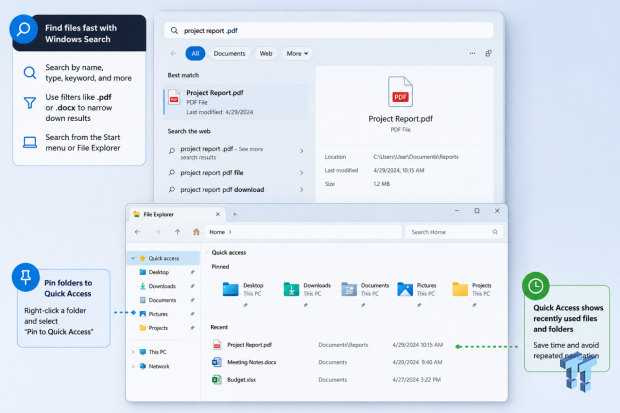Close the File Explorer tab
Image resolution: width=620 pixels, height=413 pixels.
217,214
